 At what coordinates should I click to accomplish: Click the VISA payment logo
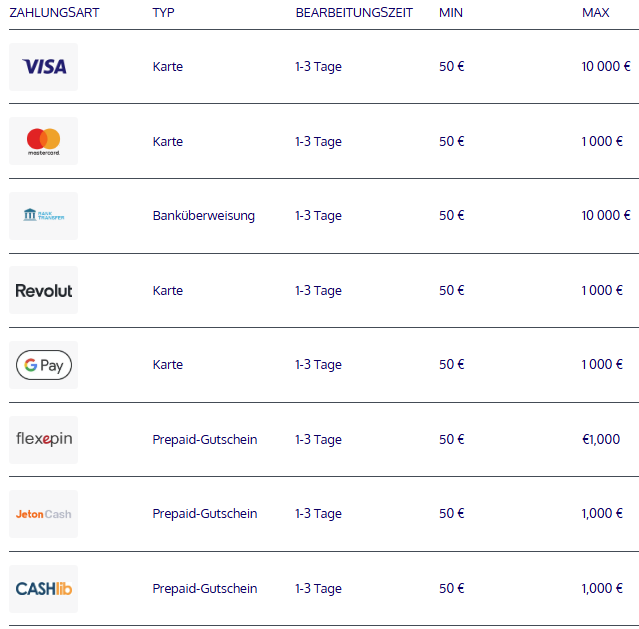(44, 67)
